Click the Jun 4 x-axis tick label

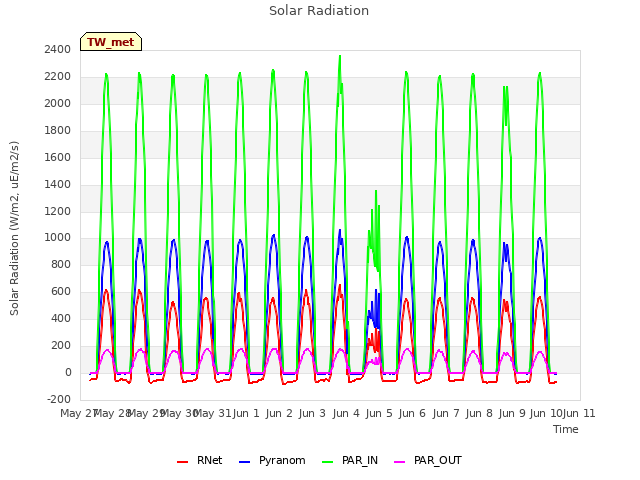pos(346,413)
